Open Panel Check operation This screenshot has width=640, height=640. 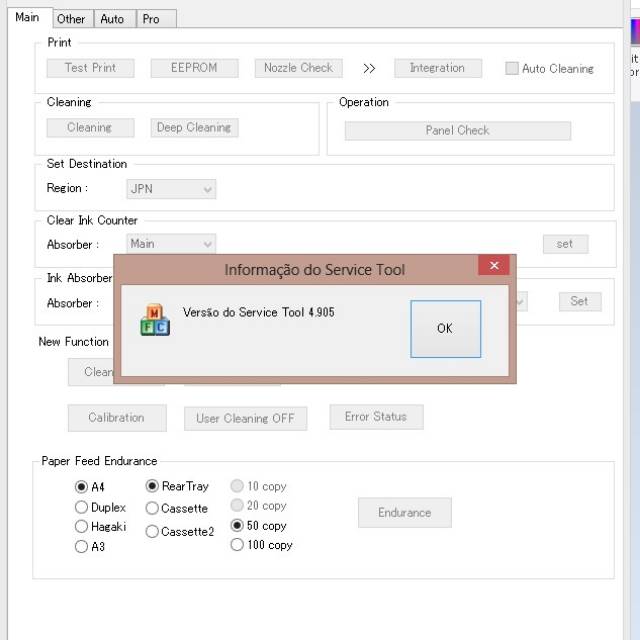point(457,130)
